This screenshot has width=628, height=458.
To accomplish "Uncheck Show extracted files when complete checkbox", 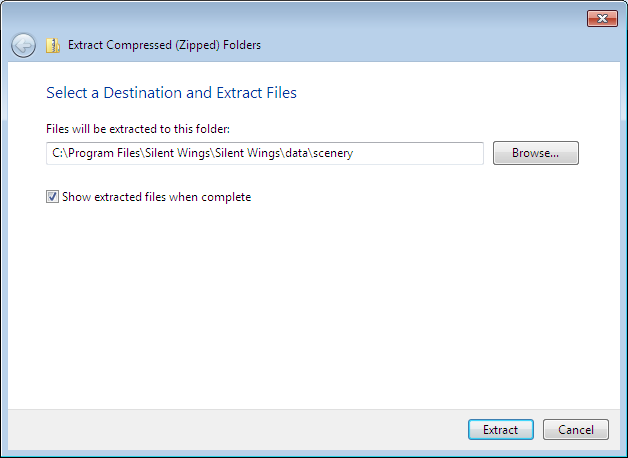I will pos(52,197).
